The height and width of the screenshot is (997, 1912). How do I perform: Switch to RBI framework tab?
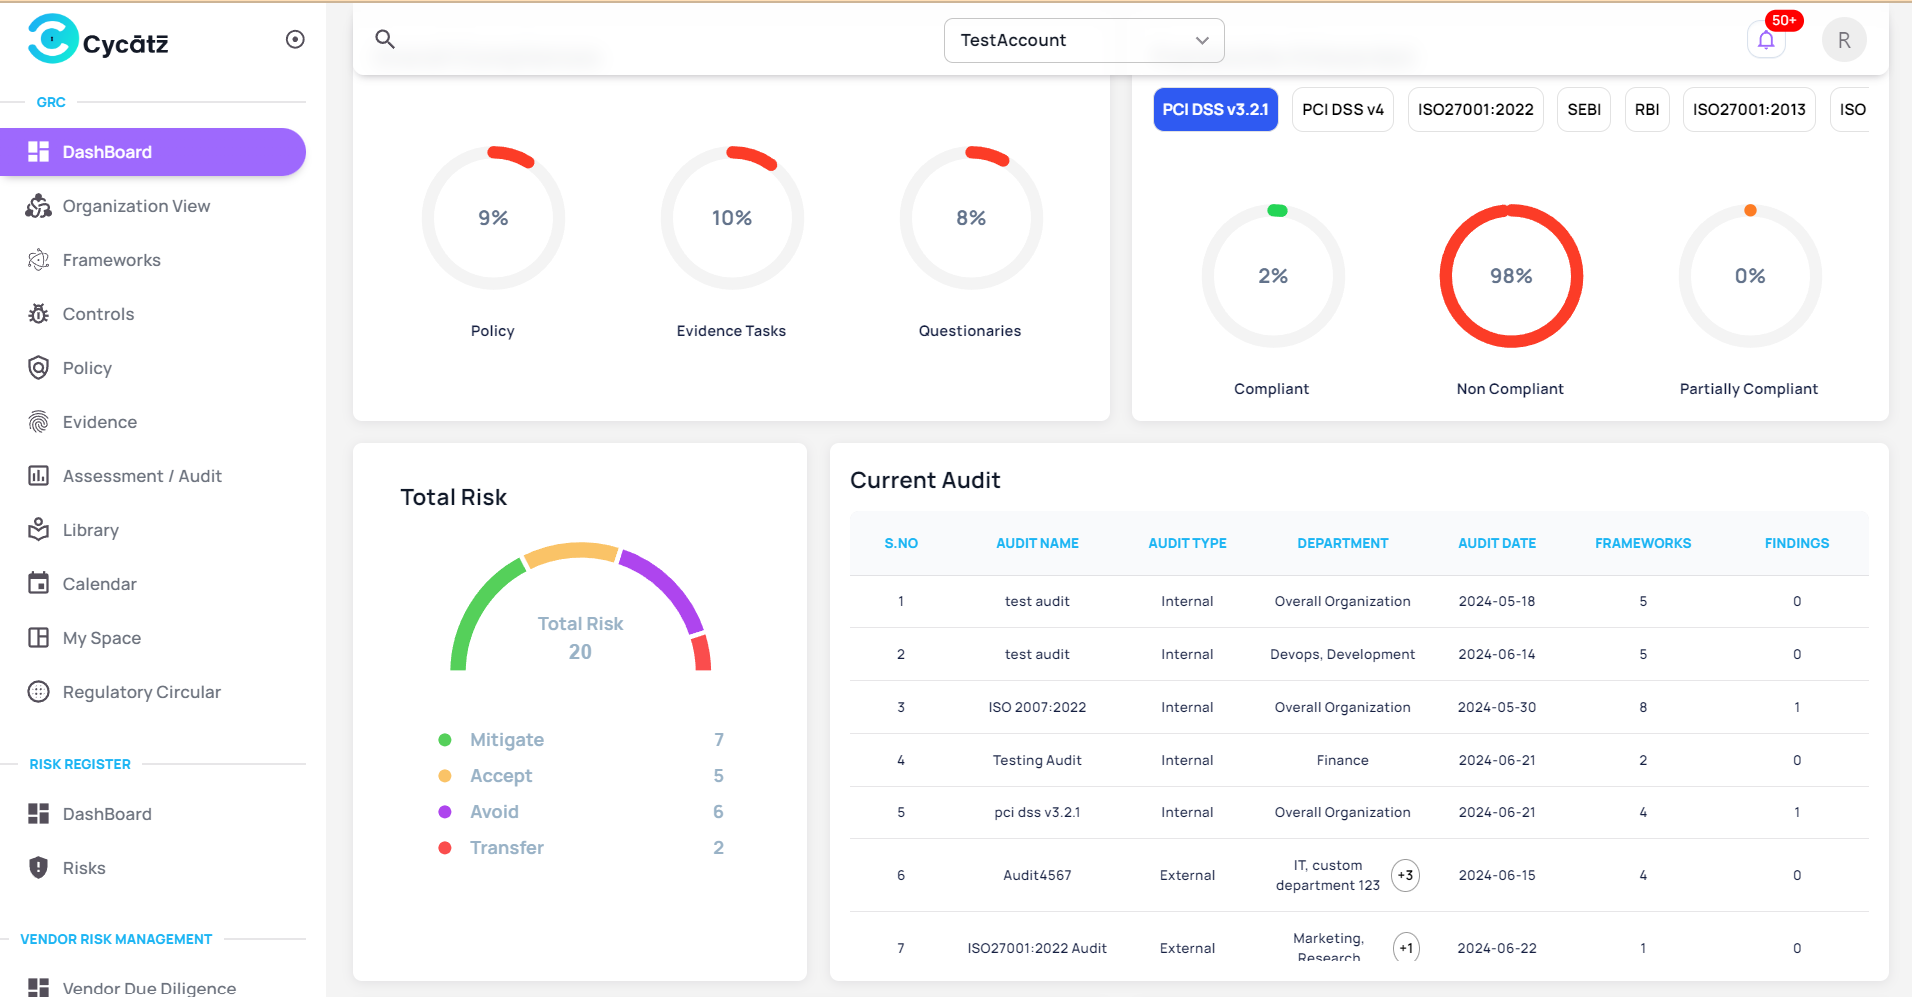click(1647, 110)
